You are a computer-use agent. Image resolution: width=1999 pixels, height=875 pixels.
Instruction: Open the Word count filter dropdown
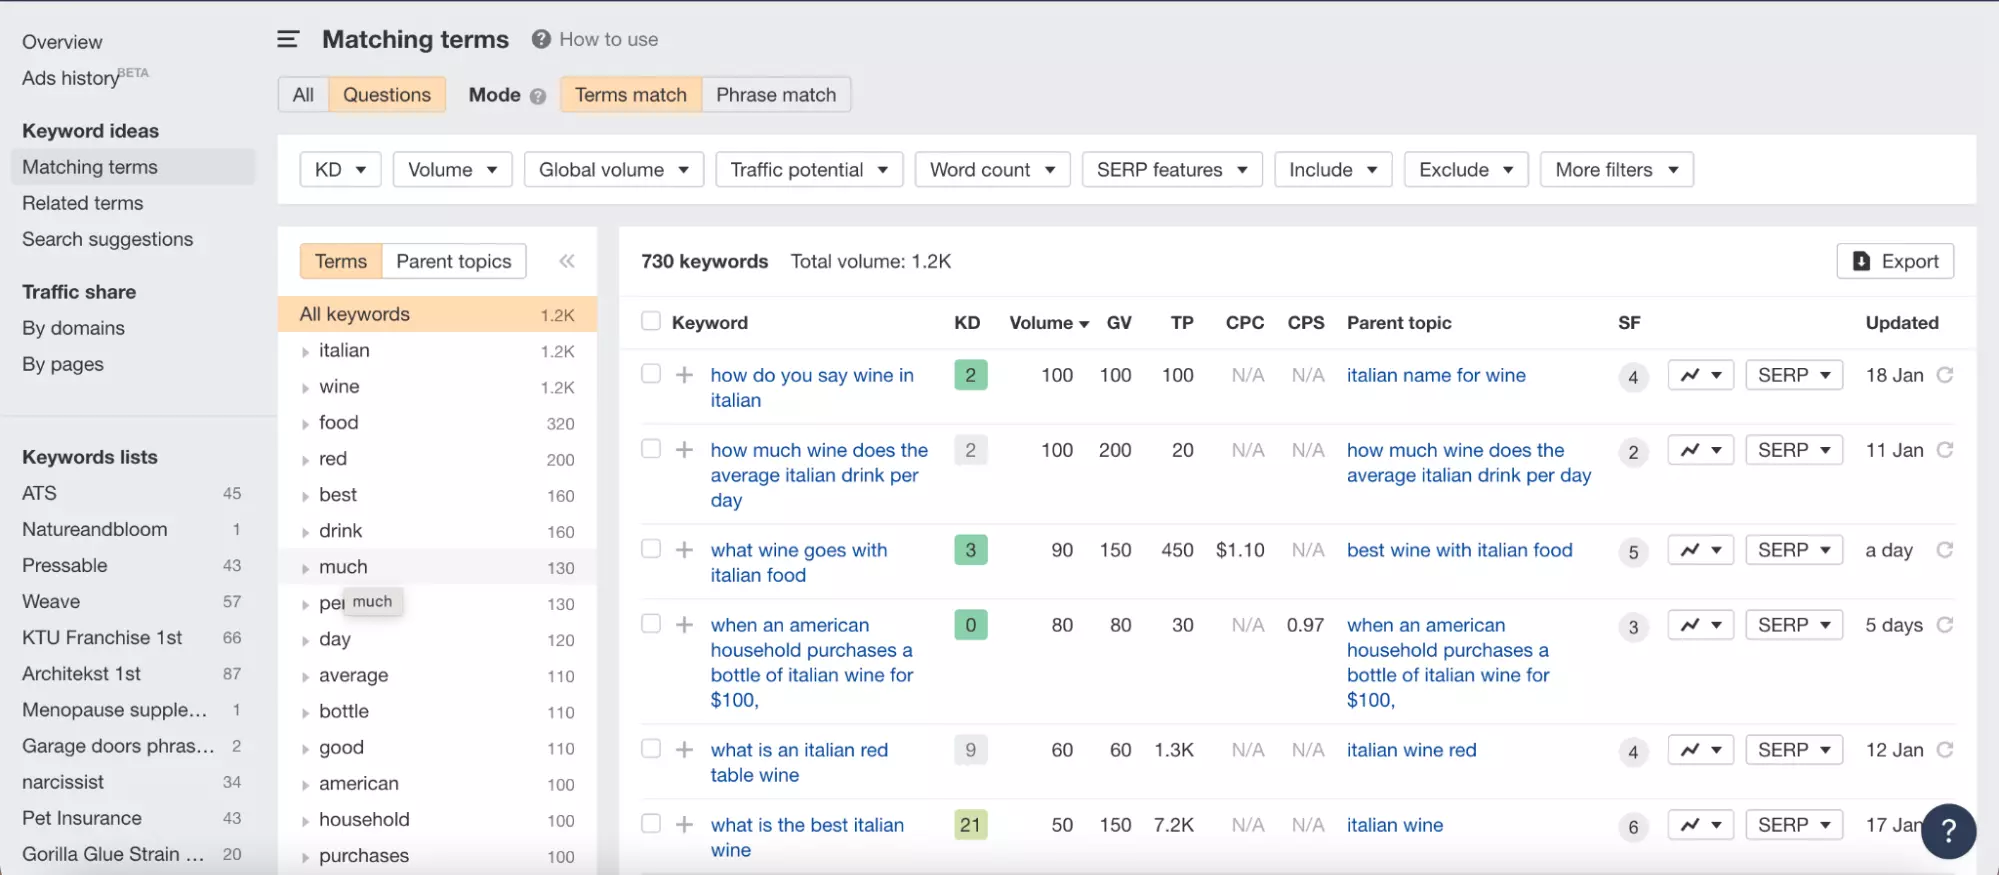pyautogui.click(x=992, y=170)
